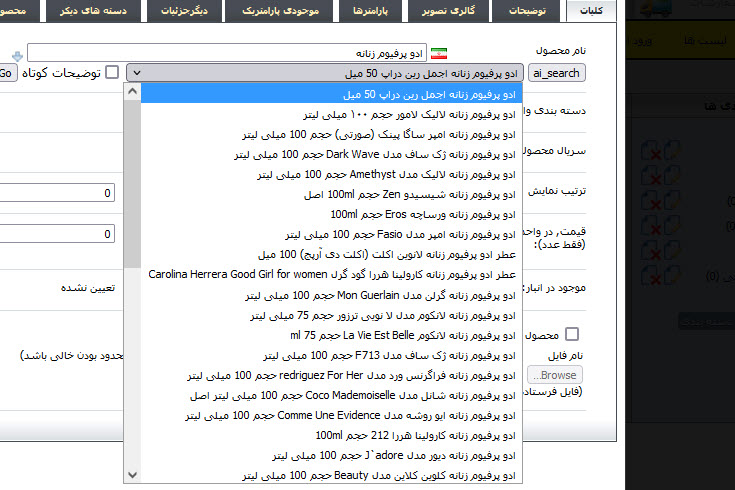Collapse the product suggestion combo box arrow
The height and width of the screenshot is (490, 735).
136,73
